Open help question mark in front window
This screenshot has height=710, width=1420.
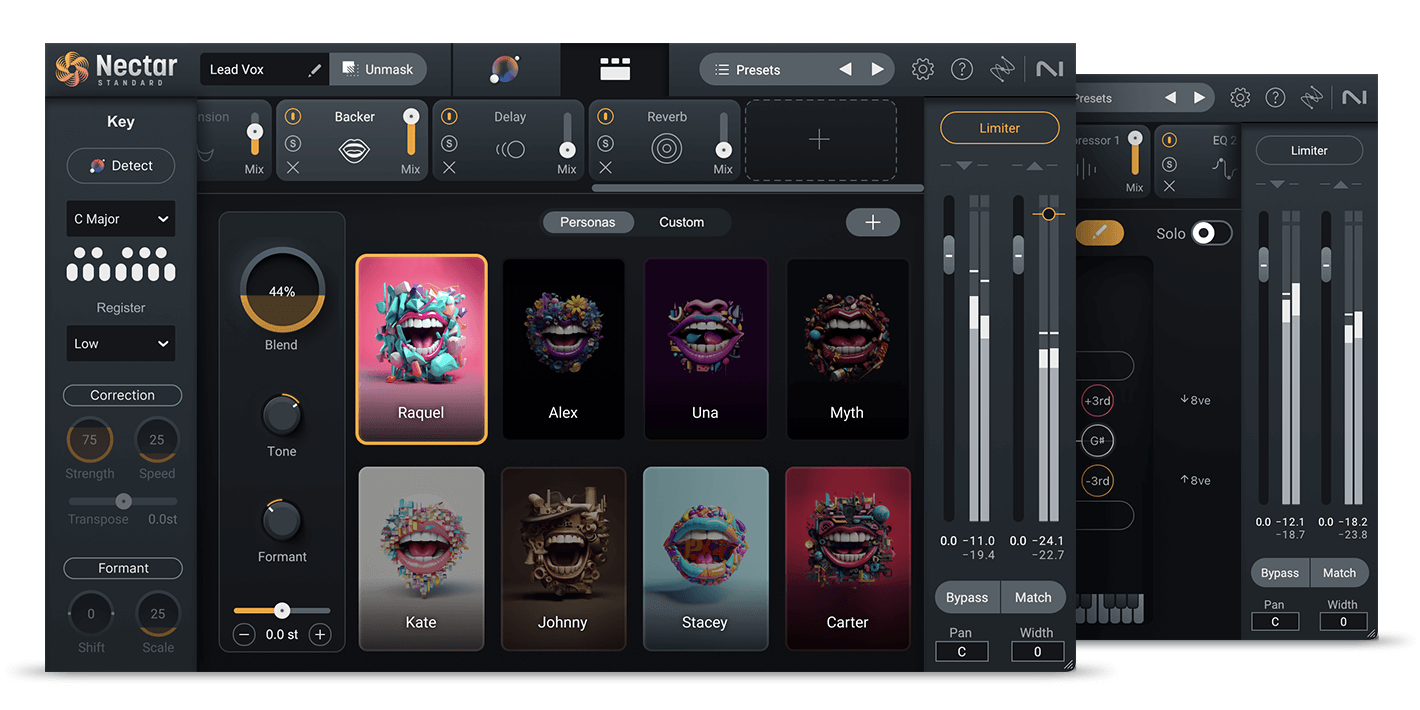tap(962, 69)
